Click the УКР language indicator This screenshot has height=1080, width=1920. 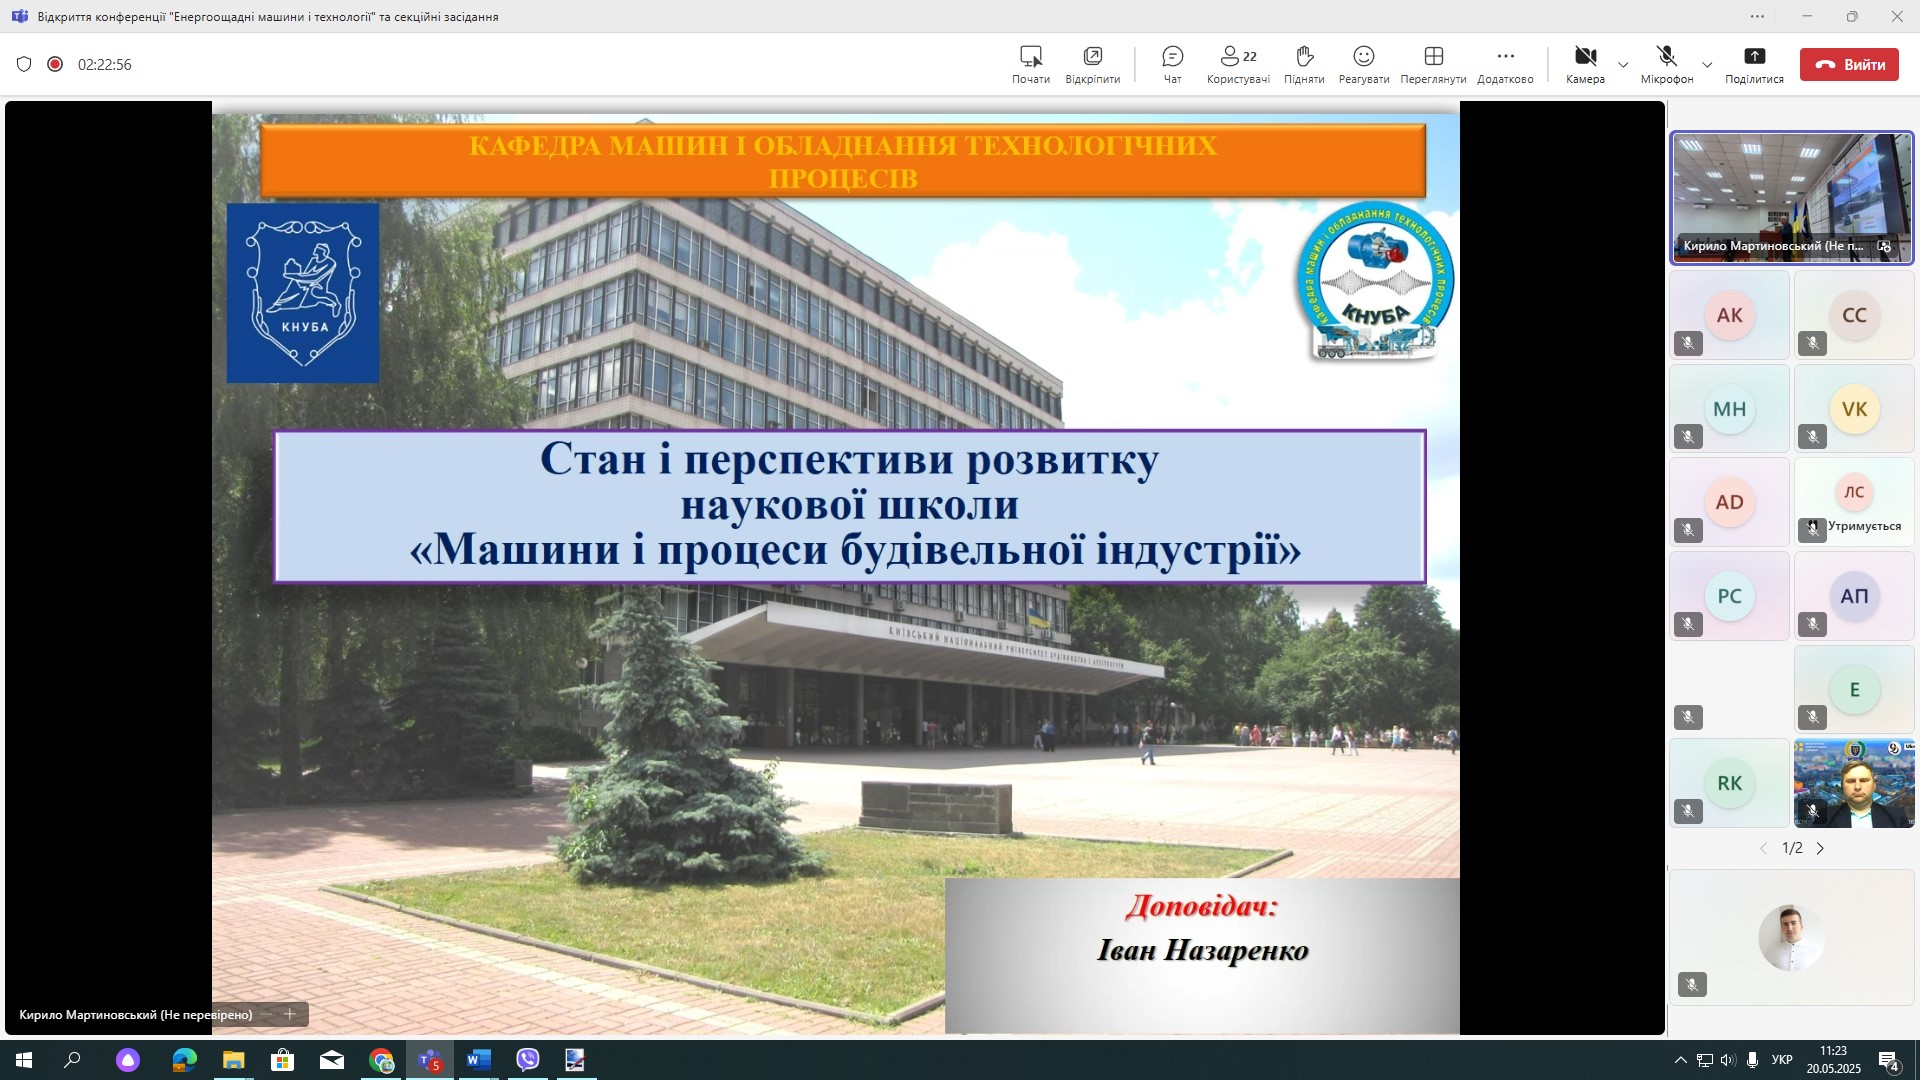1782,1060
